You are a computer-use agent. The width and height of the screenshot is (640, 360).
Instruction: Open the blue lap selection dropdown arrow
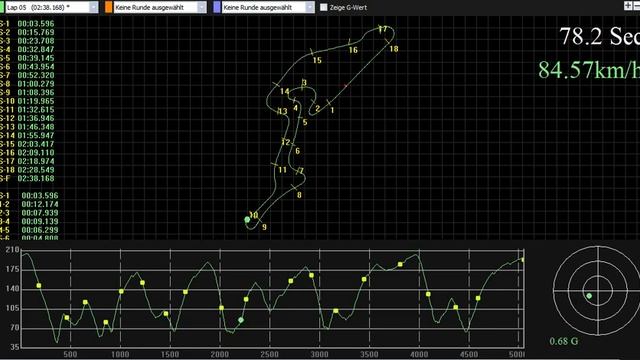pyautogui.click(x=310, y=7)
